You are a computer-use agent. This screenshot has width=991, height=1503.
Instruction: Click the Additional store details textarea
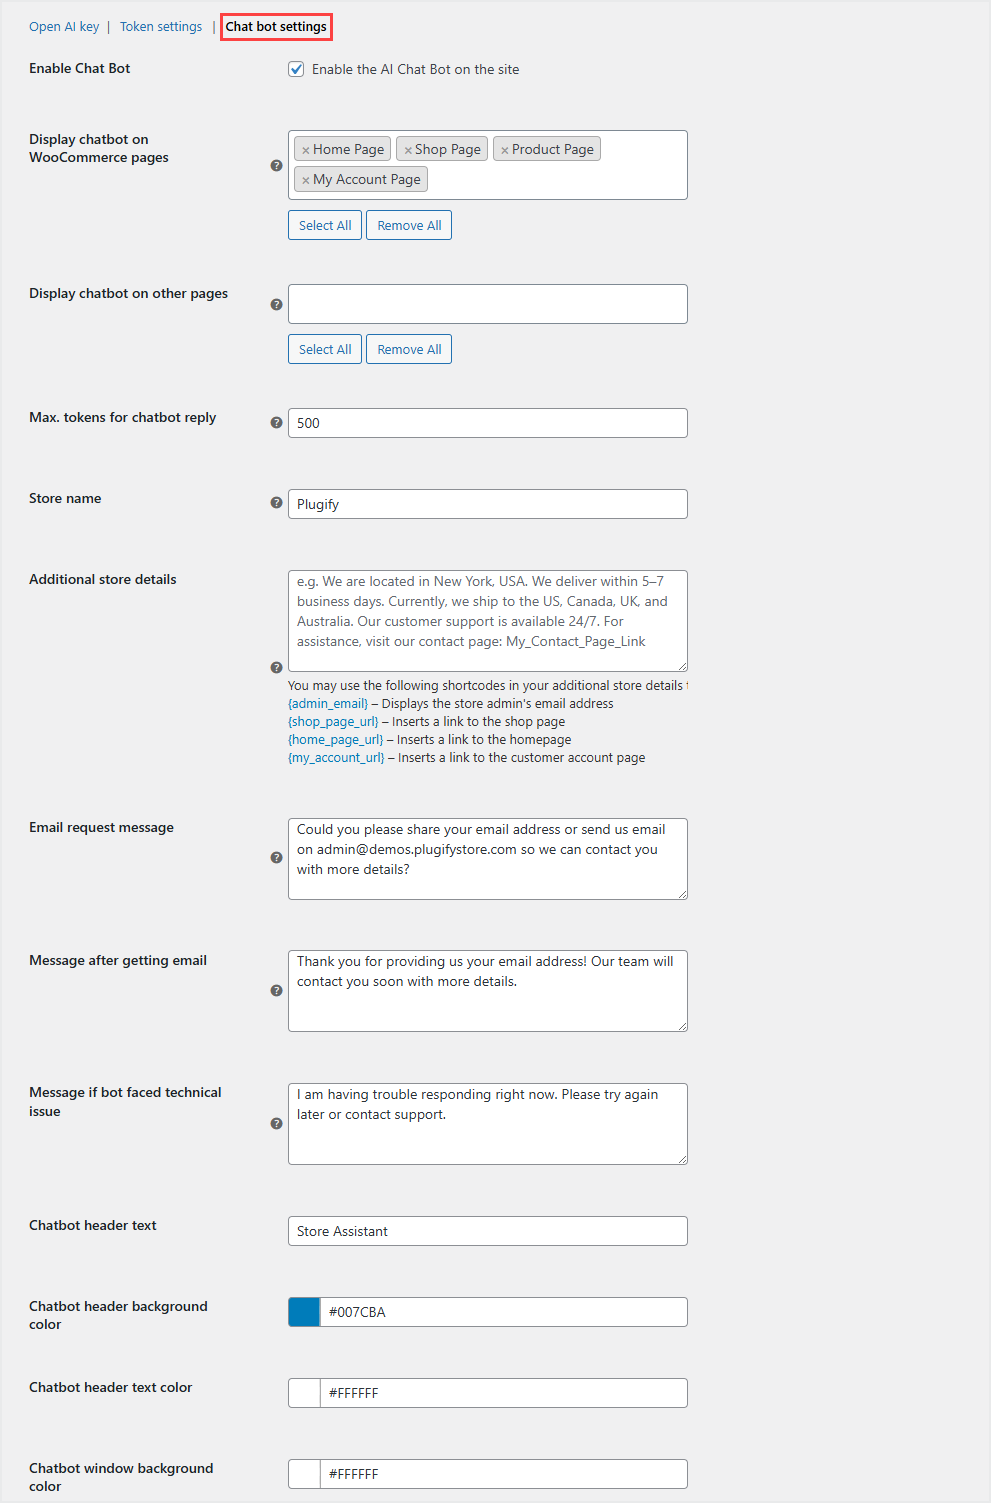point(488,620)
